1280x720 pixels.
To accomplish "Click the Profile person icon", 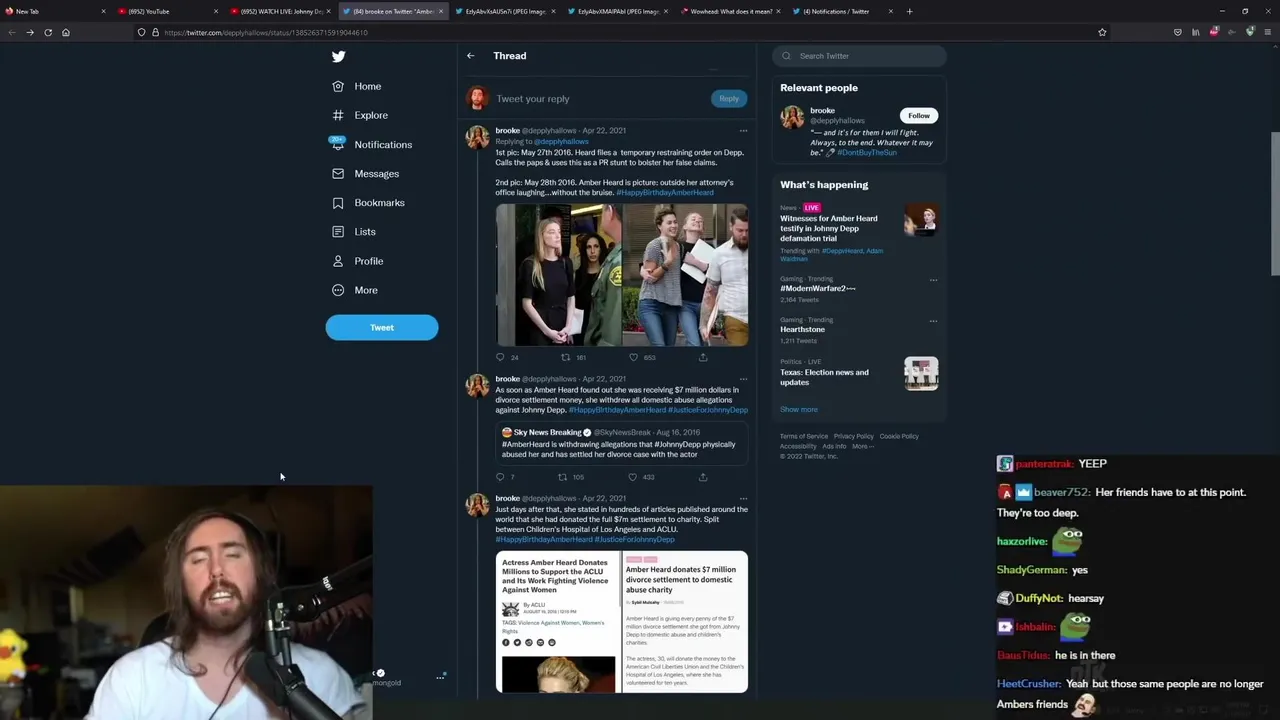I will [338, 261].
